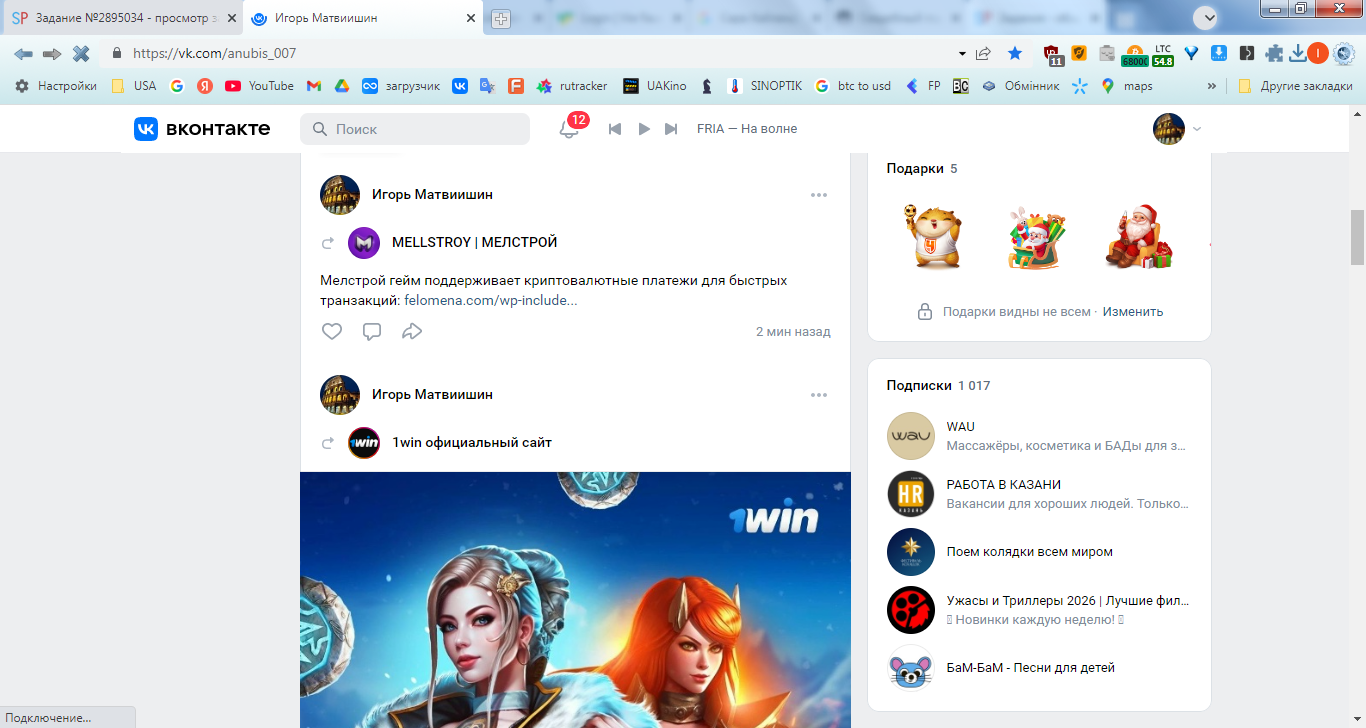This screenshot has height=728, width=1366.
Task: Open 1win официальный сайт community link
Action: click(x=472, y=442)
